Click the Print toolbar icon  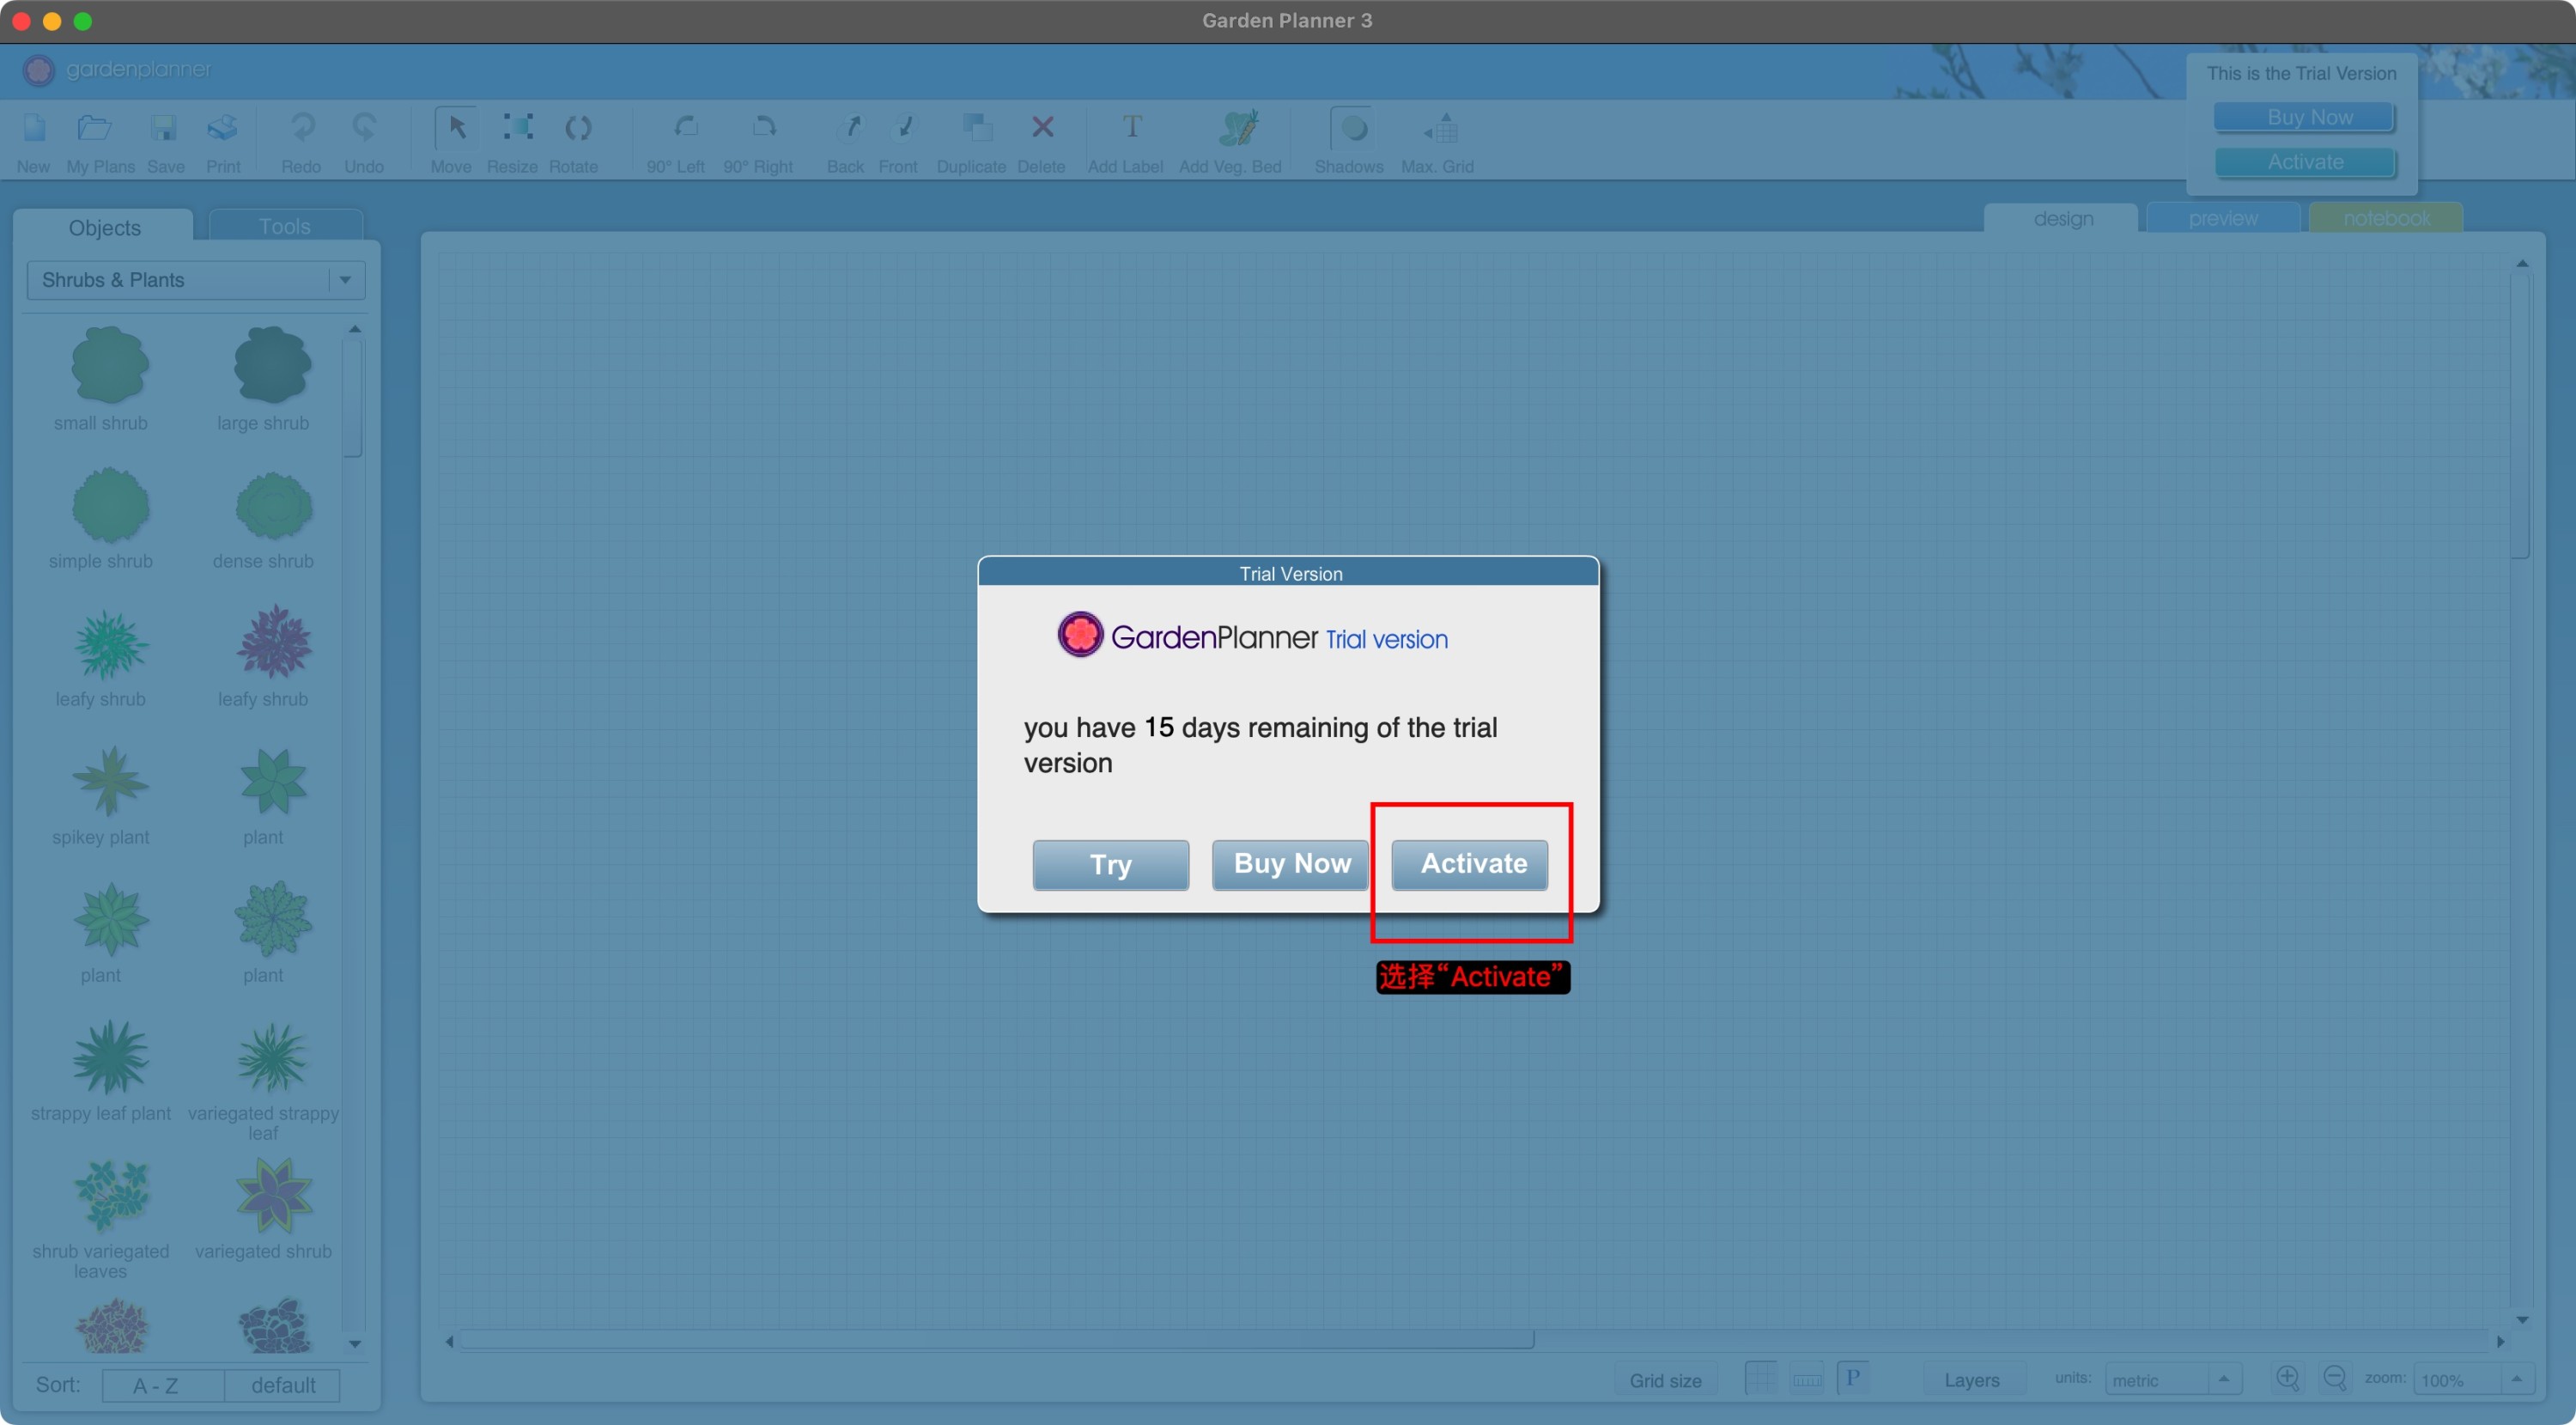click(222, 128)
